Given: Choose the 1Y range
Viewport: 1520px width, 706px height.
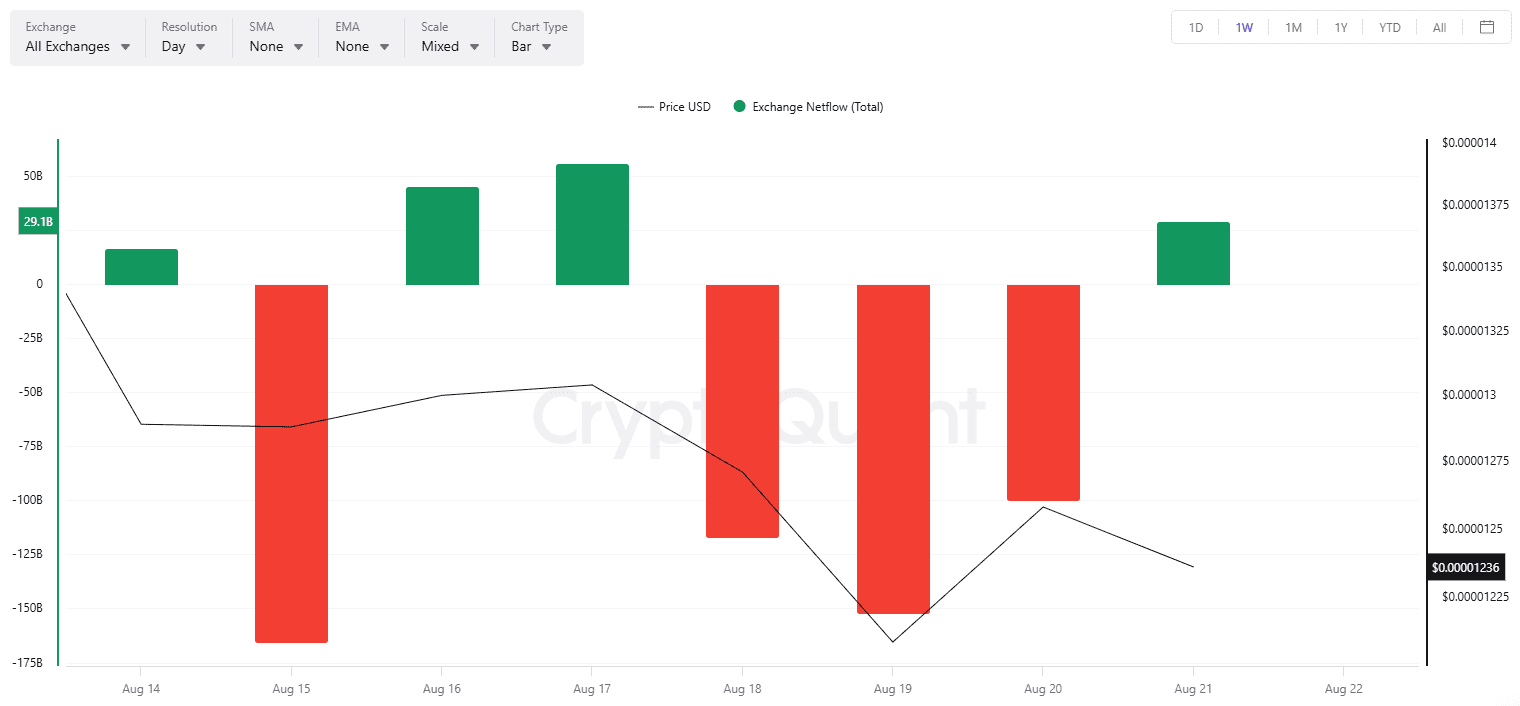Looking at the screenshot, I should [1341, 27].
